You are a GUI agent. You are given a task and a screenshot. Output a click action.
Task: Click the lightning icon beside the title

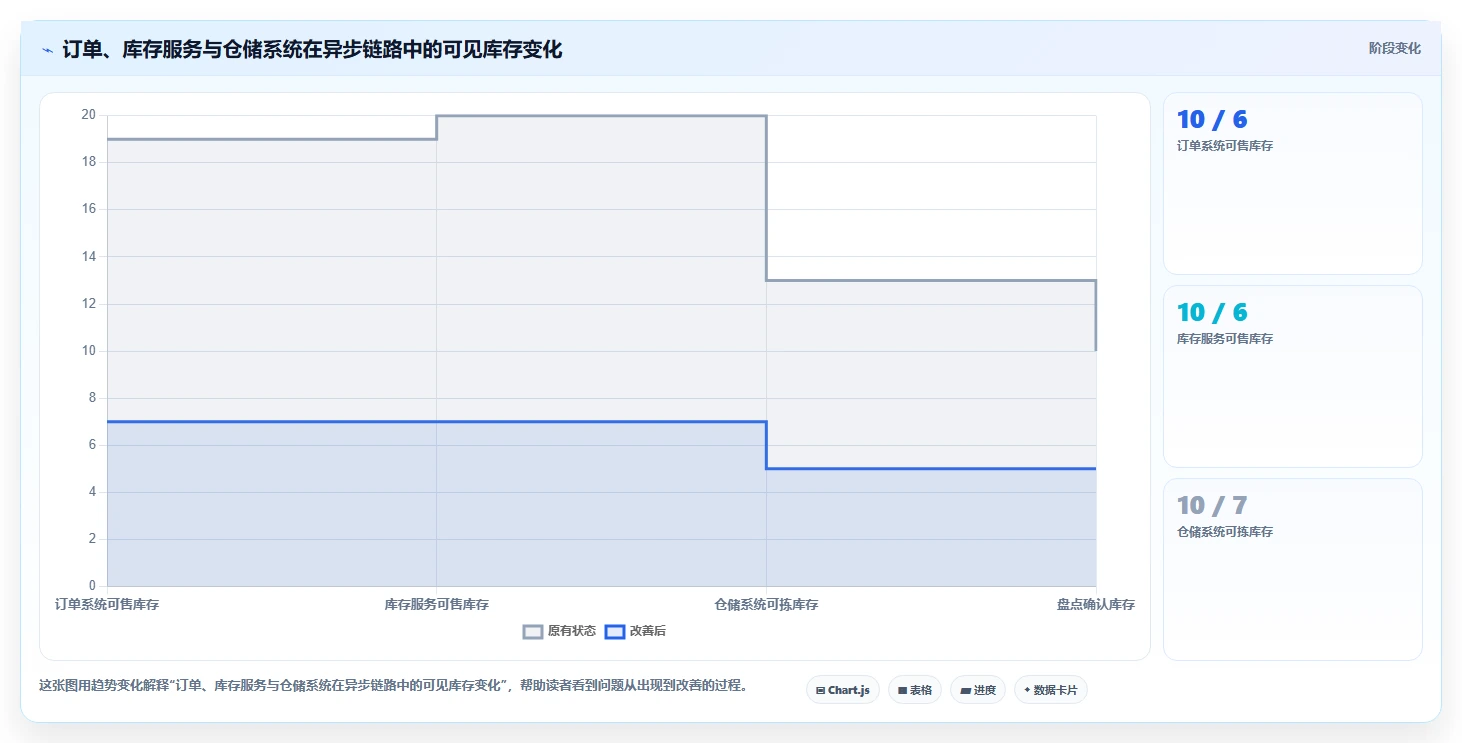pyautogui.click(x=47, y=50)
